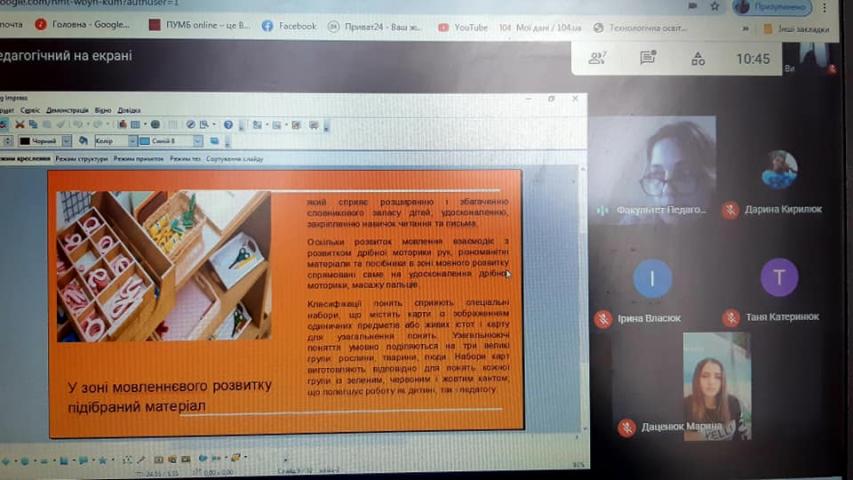Click the paint bucket area fill icon
853x480 pixels.
pyautogui.click(x=83, y=140)
